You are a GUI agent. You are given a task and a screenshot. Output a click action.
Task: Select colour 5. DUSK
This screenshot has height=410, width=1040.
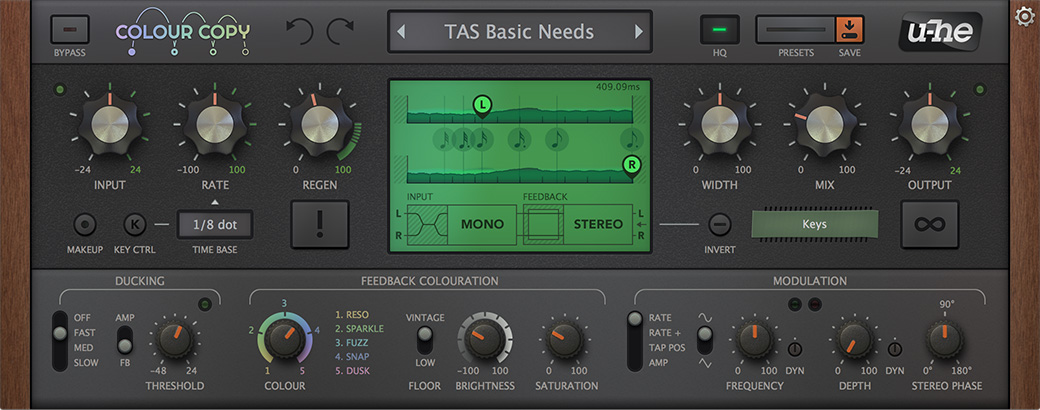pyautogui.click(x=352, y=371)
